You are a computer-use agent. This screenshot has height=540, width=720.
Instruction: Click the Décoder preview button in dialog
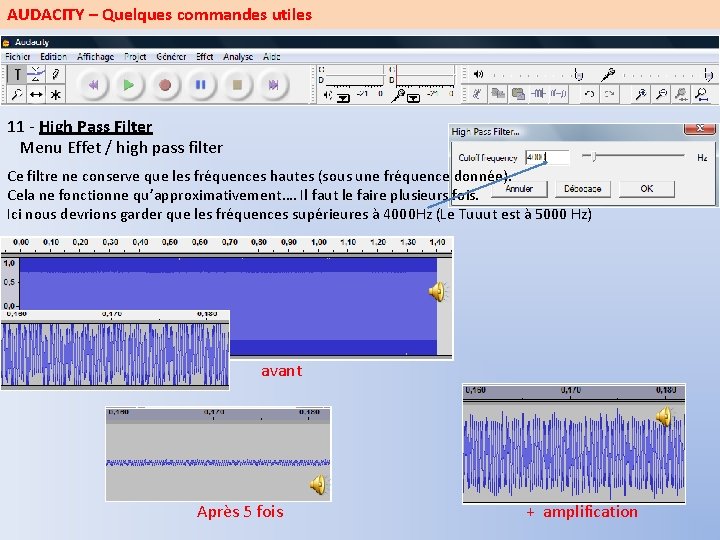tap(583, 189)
